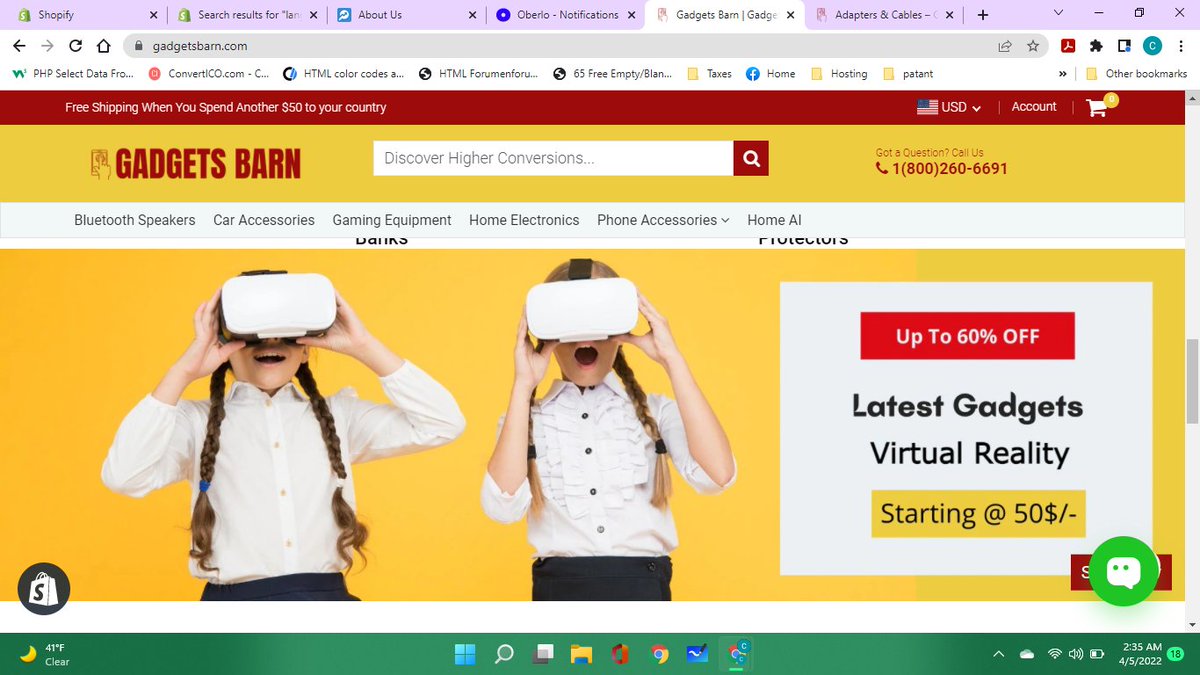This screenshot has height=675, width=1200.
Task: Go back with the browser back arrow
Action: pyautogui.click(x=19, y=46)
